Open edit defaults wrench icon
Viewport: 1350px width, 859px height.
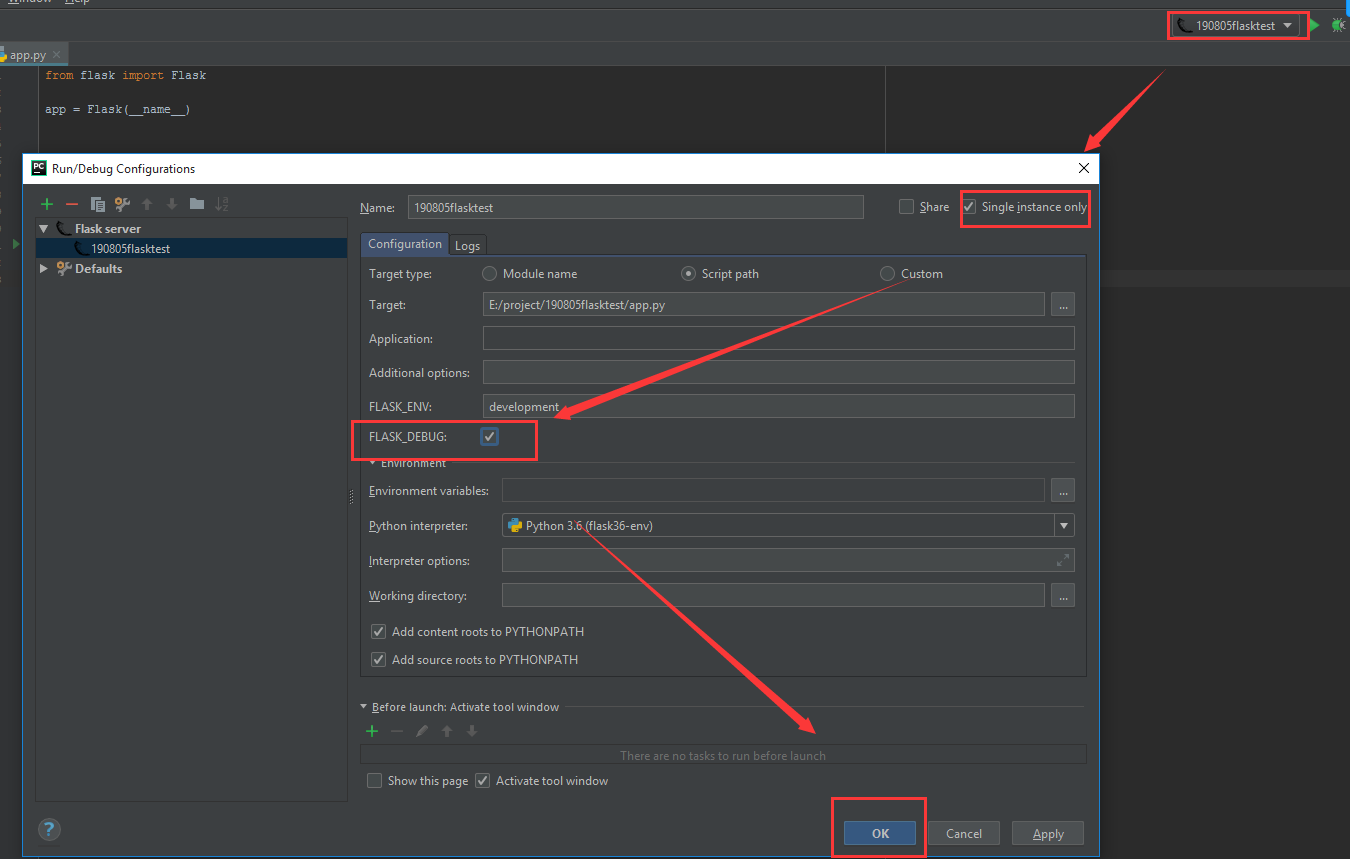(122, 204)
